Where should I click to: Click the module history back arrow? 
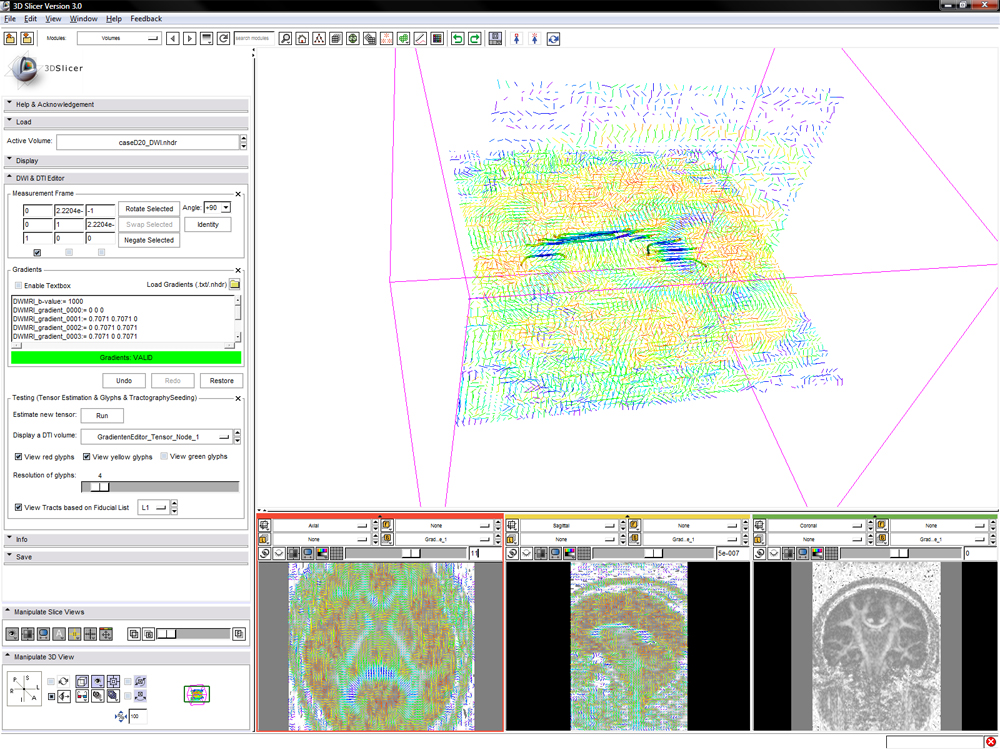click(173, 39)
